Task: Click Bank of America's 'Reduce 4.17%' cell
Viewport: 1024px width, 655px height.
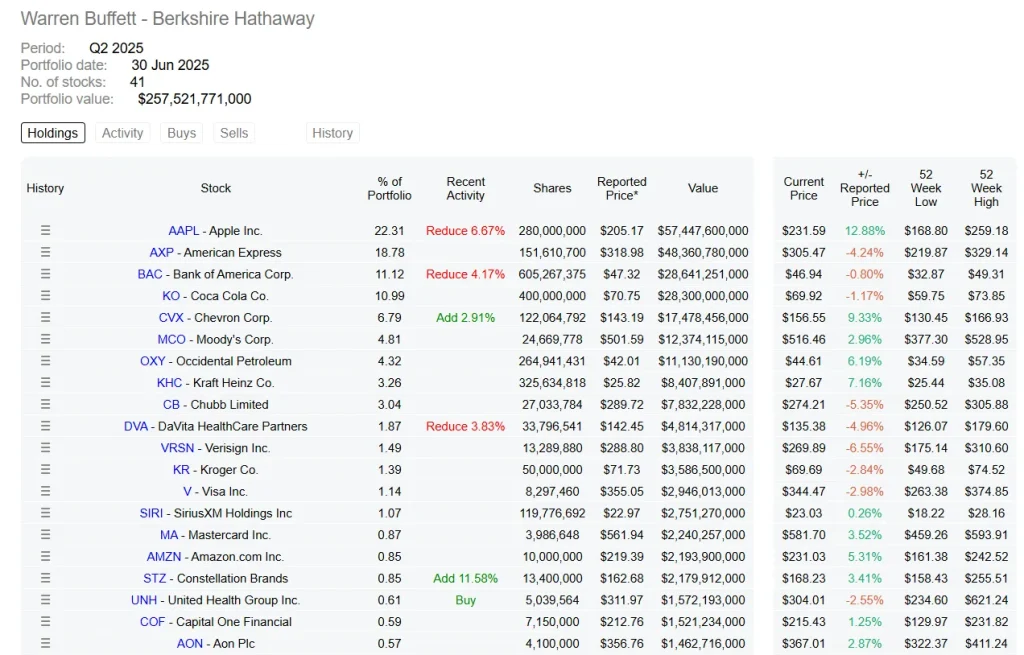Action: pos(465,274)
